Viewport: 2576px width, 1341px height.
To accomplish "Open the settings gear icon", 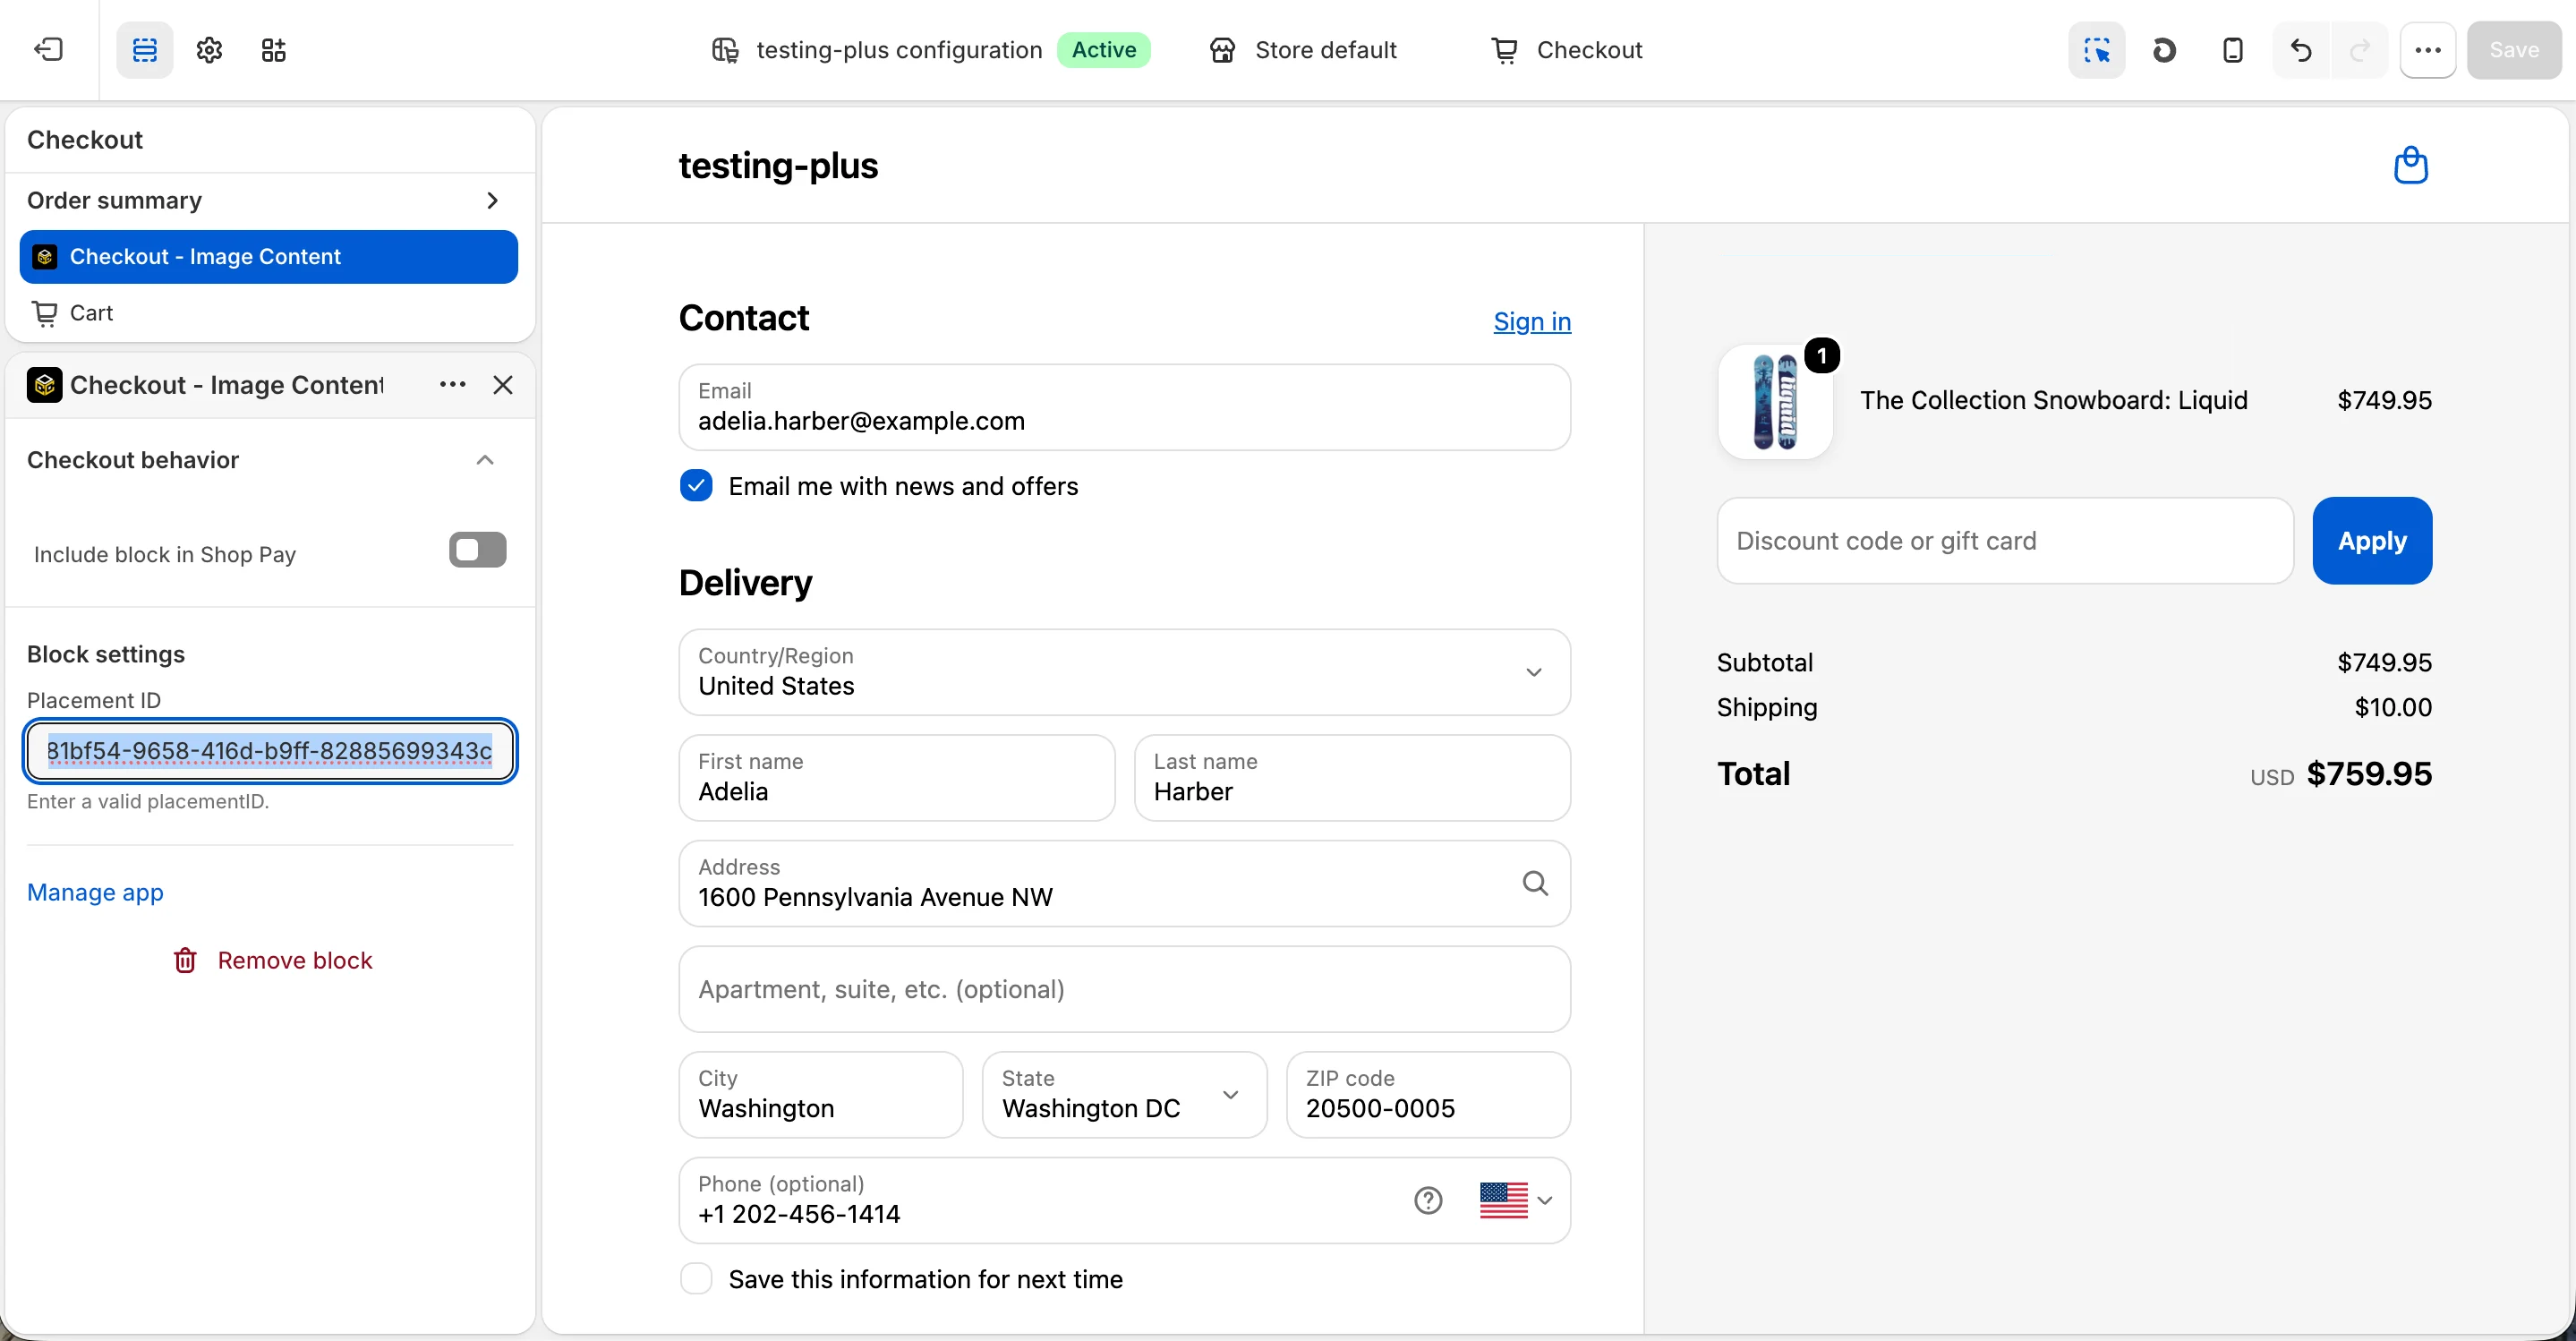I will pyautogui.click(x=209, y=49).
